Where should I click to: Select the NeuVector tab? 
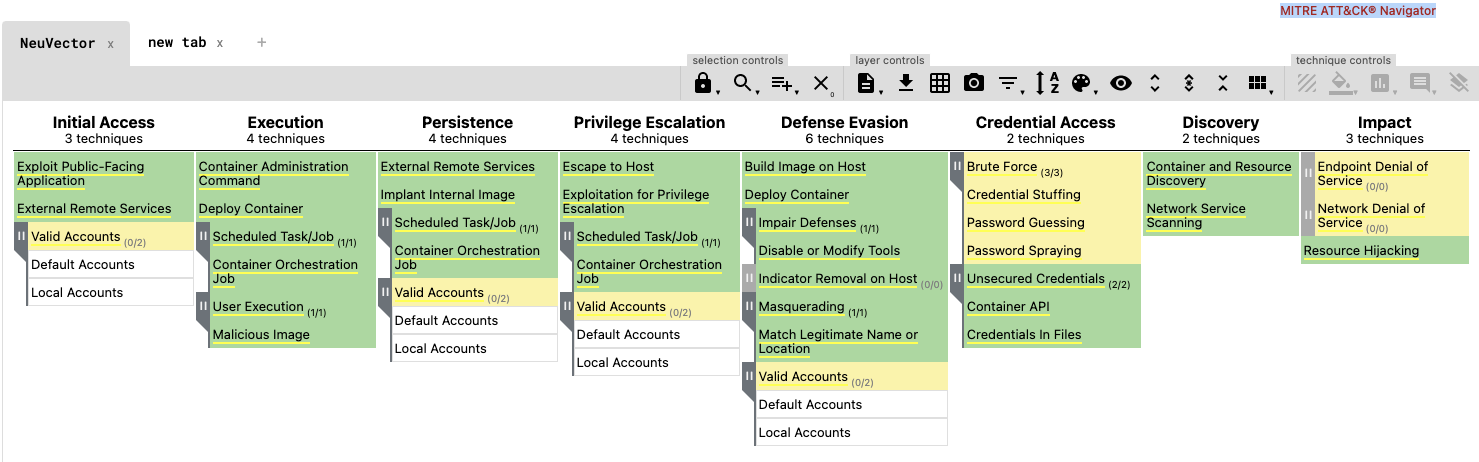point(58,43)
